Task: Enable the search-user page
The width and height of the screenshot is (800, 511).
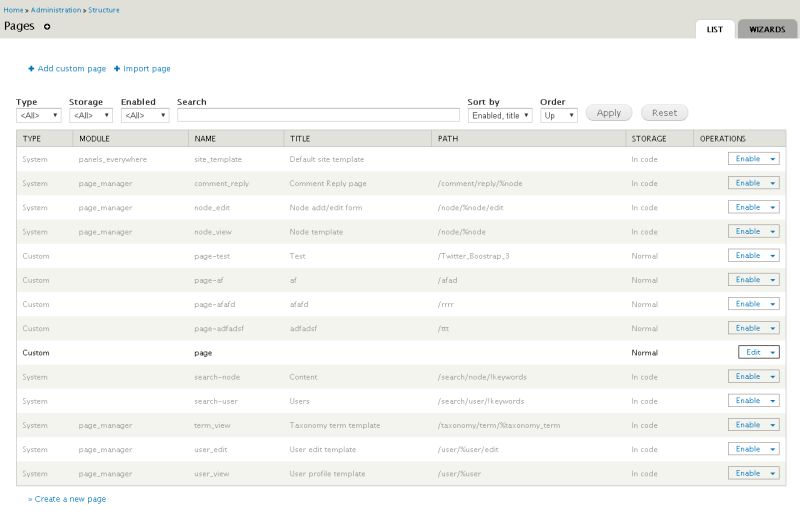Action: point(747,400)
